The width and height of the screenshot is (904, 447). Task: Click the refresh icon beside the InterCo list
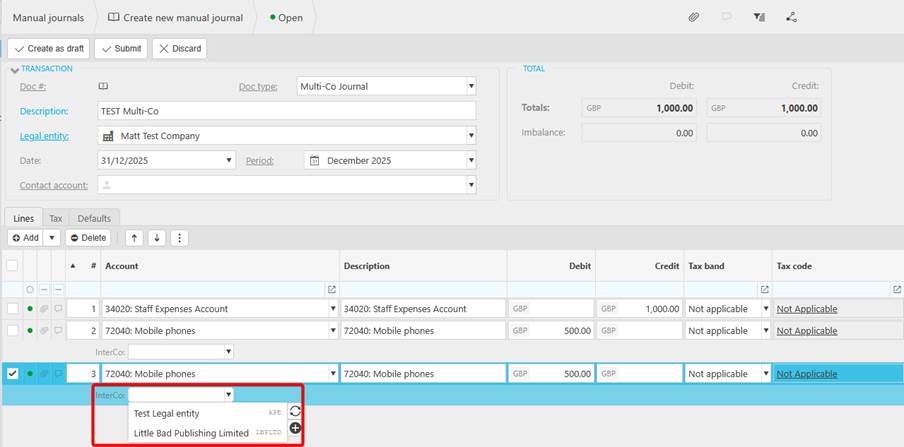click(x=295, y=411)
